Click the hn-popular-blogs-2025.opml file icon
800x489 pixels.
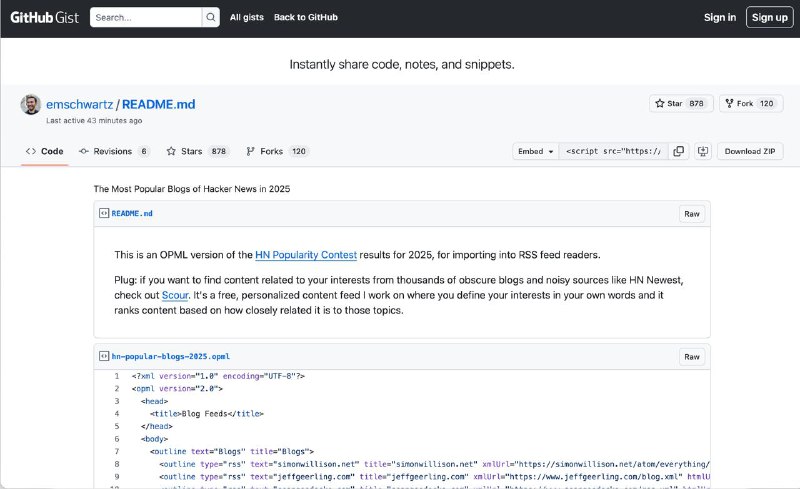tap(103, 356)
